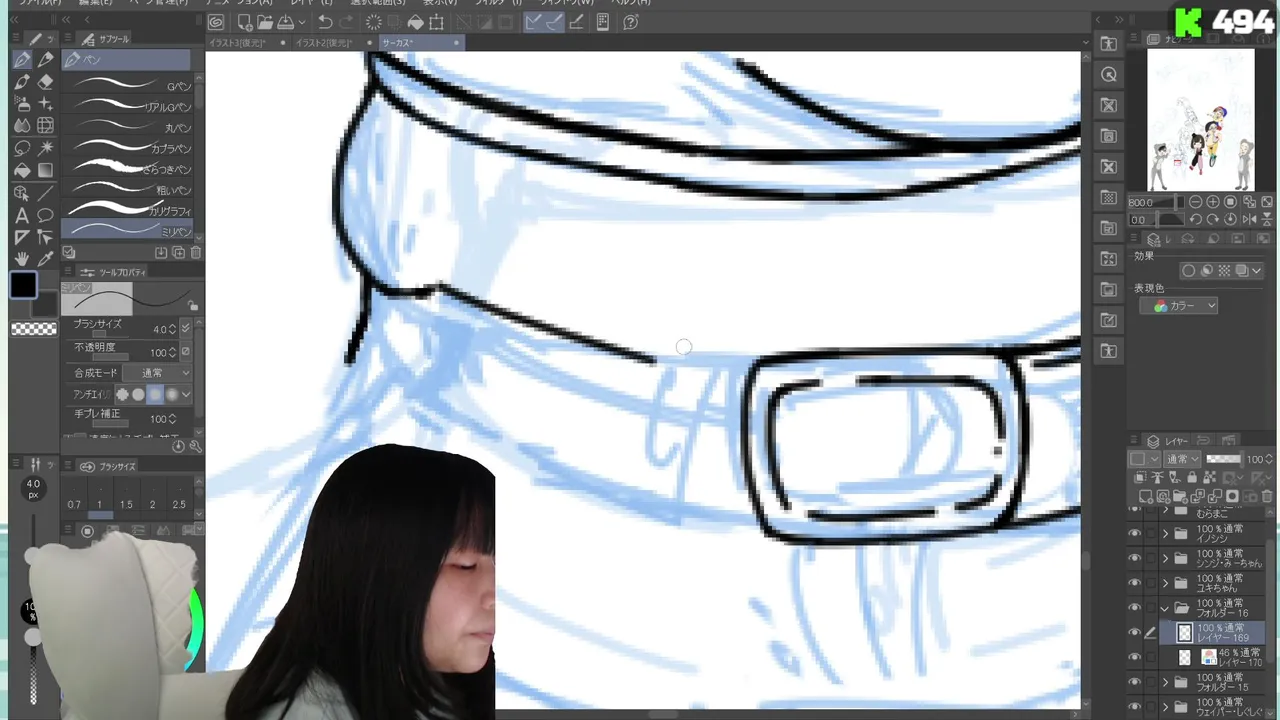Open the 合成モード dropdown in tool property
The height and width of the screenshot is (720, 1280).
click(158, 373)
